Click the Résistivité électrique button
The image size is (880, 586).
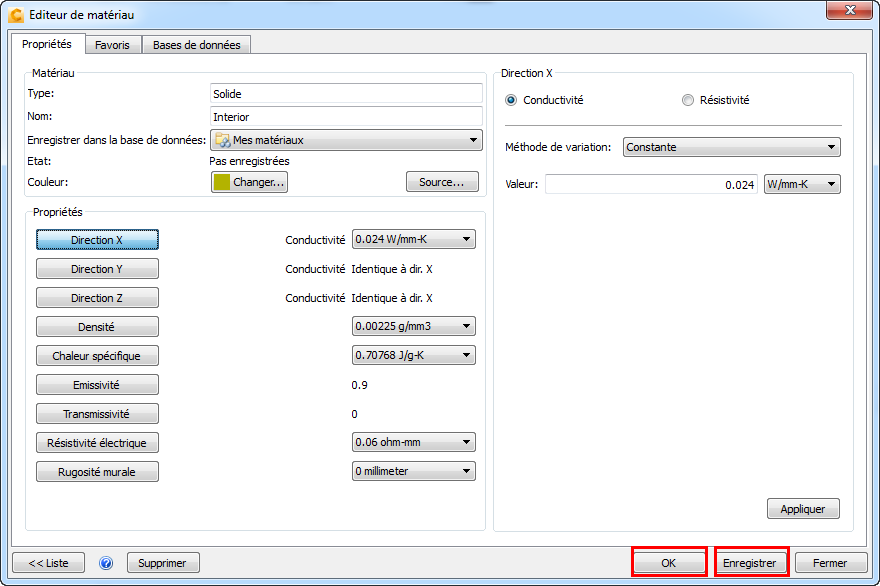click(97, 443)
